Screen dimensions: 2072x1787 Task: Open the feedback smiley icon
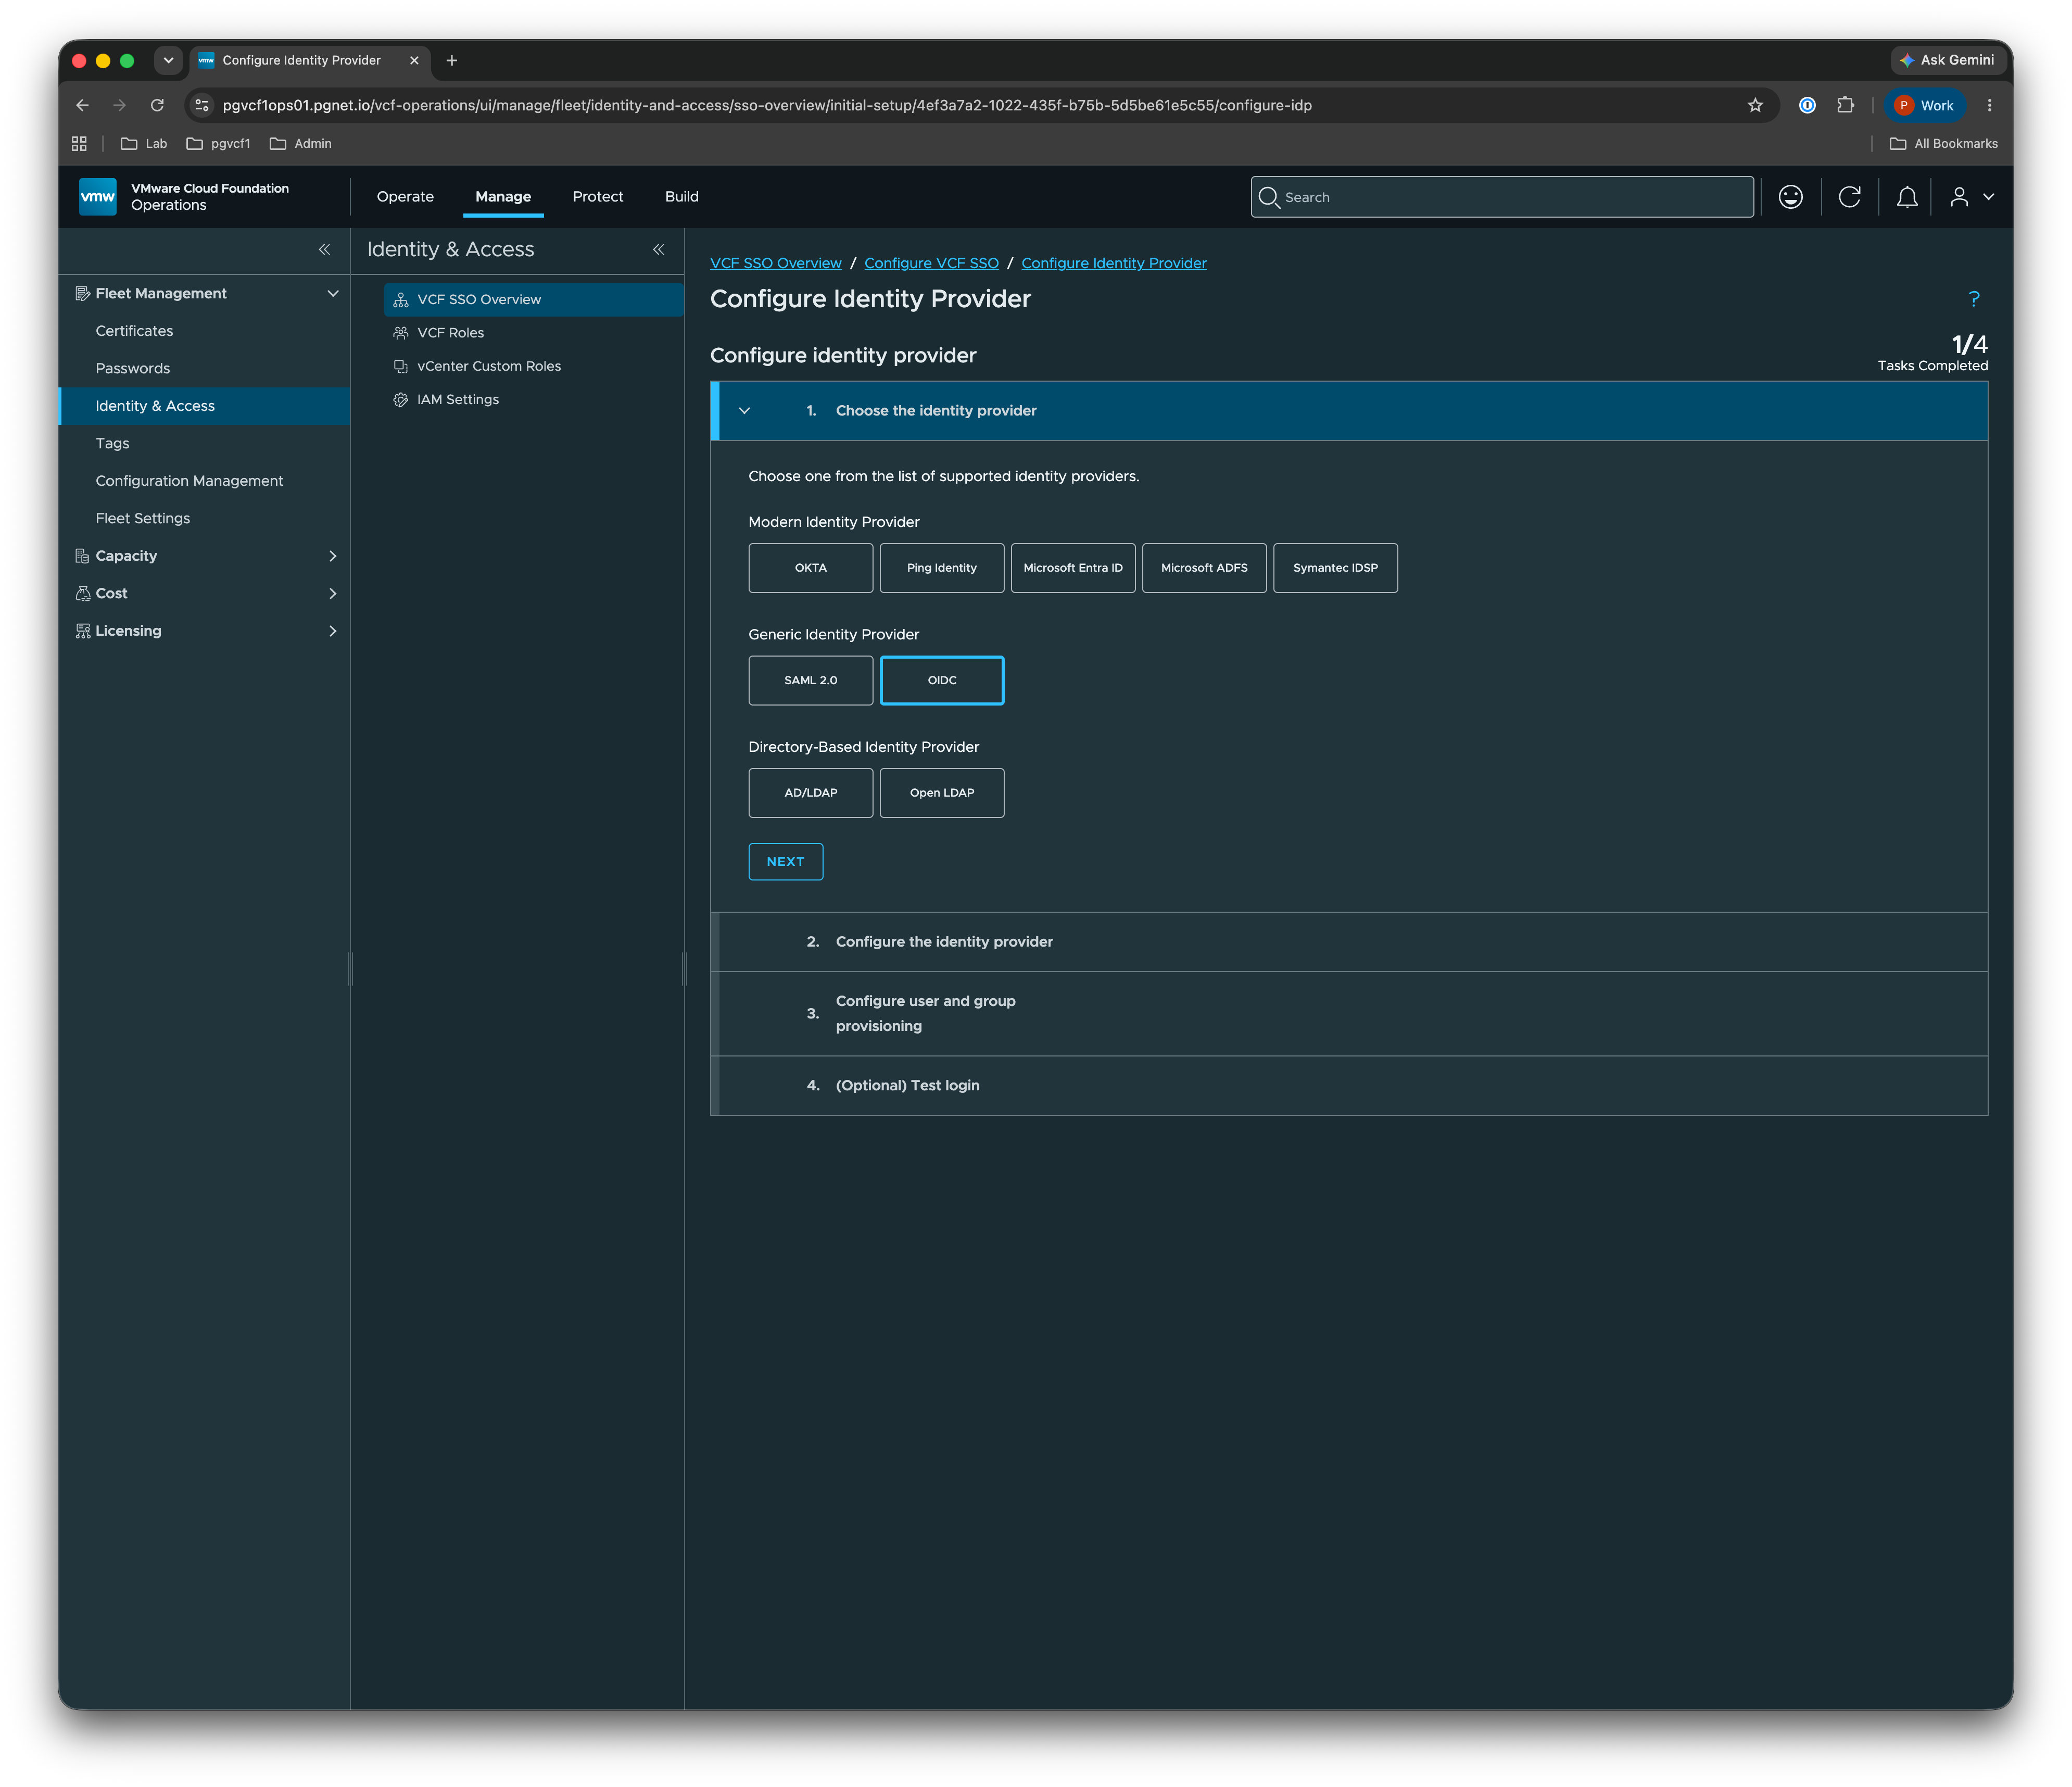(1790, 197)
